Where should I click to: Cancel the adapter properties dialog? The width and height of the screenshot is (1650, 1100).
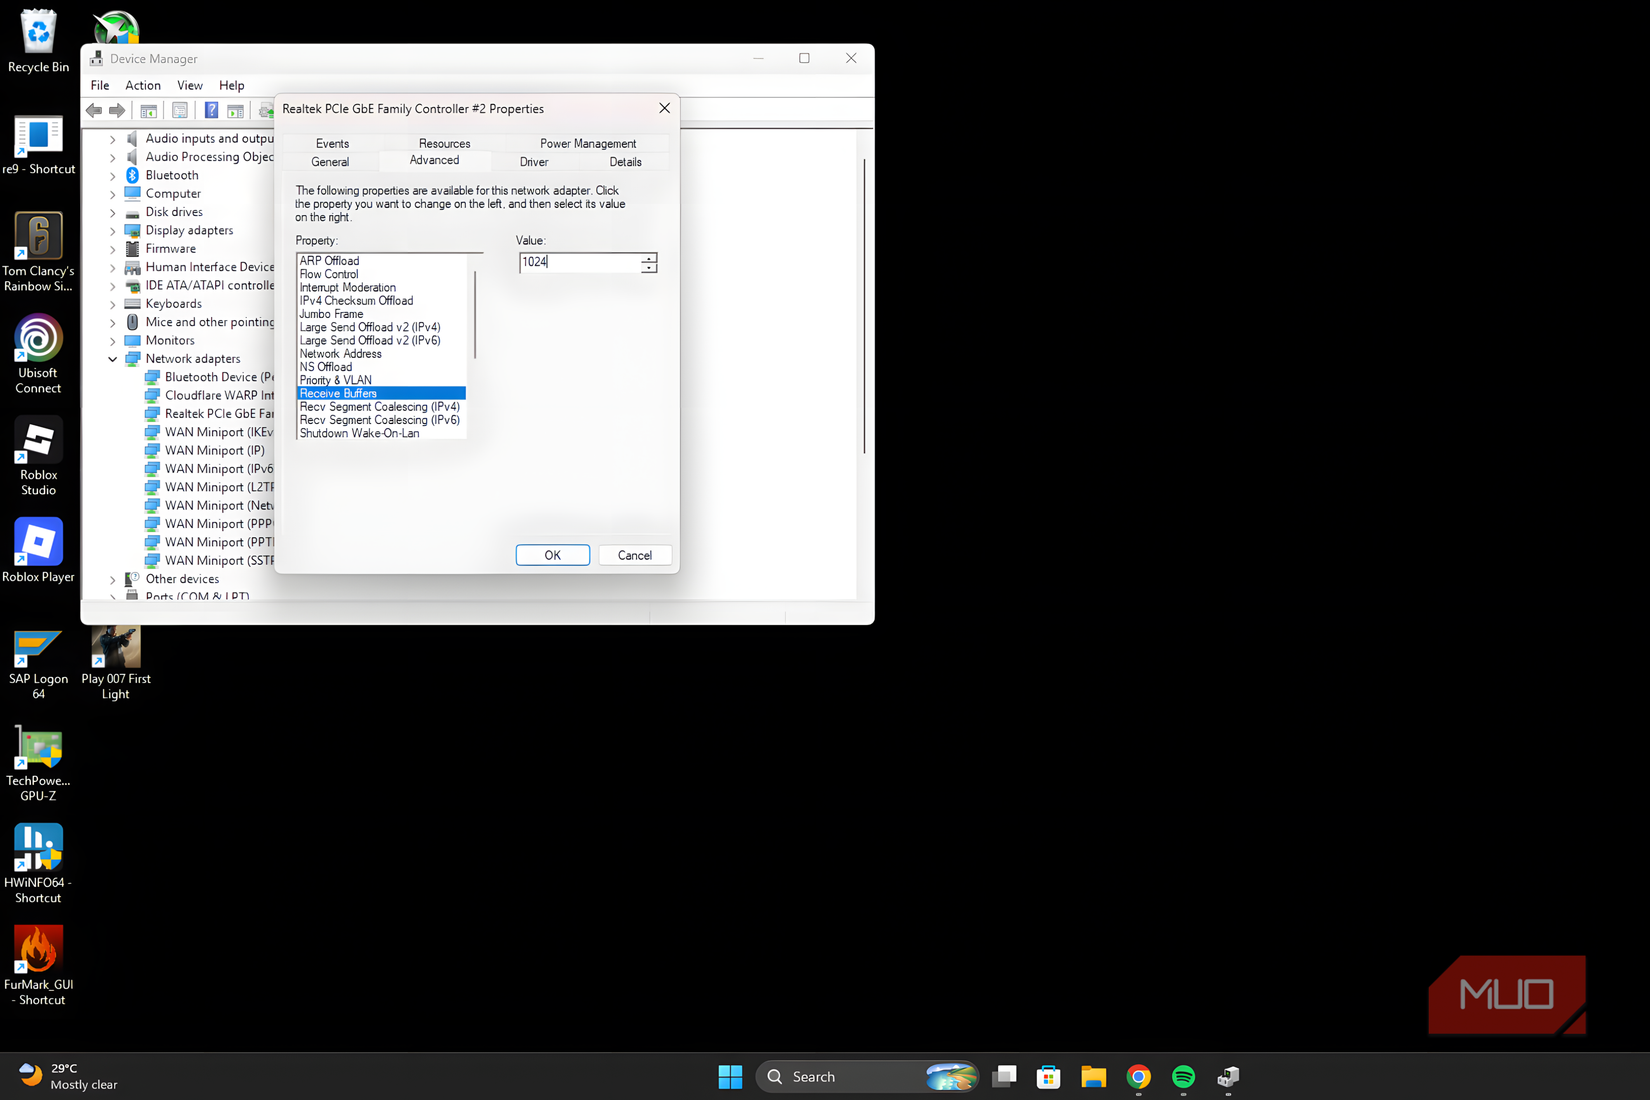pyautogui.click(x=635, y=555)
